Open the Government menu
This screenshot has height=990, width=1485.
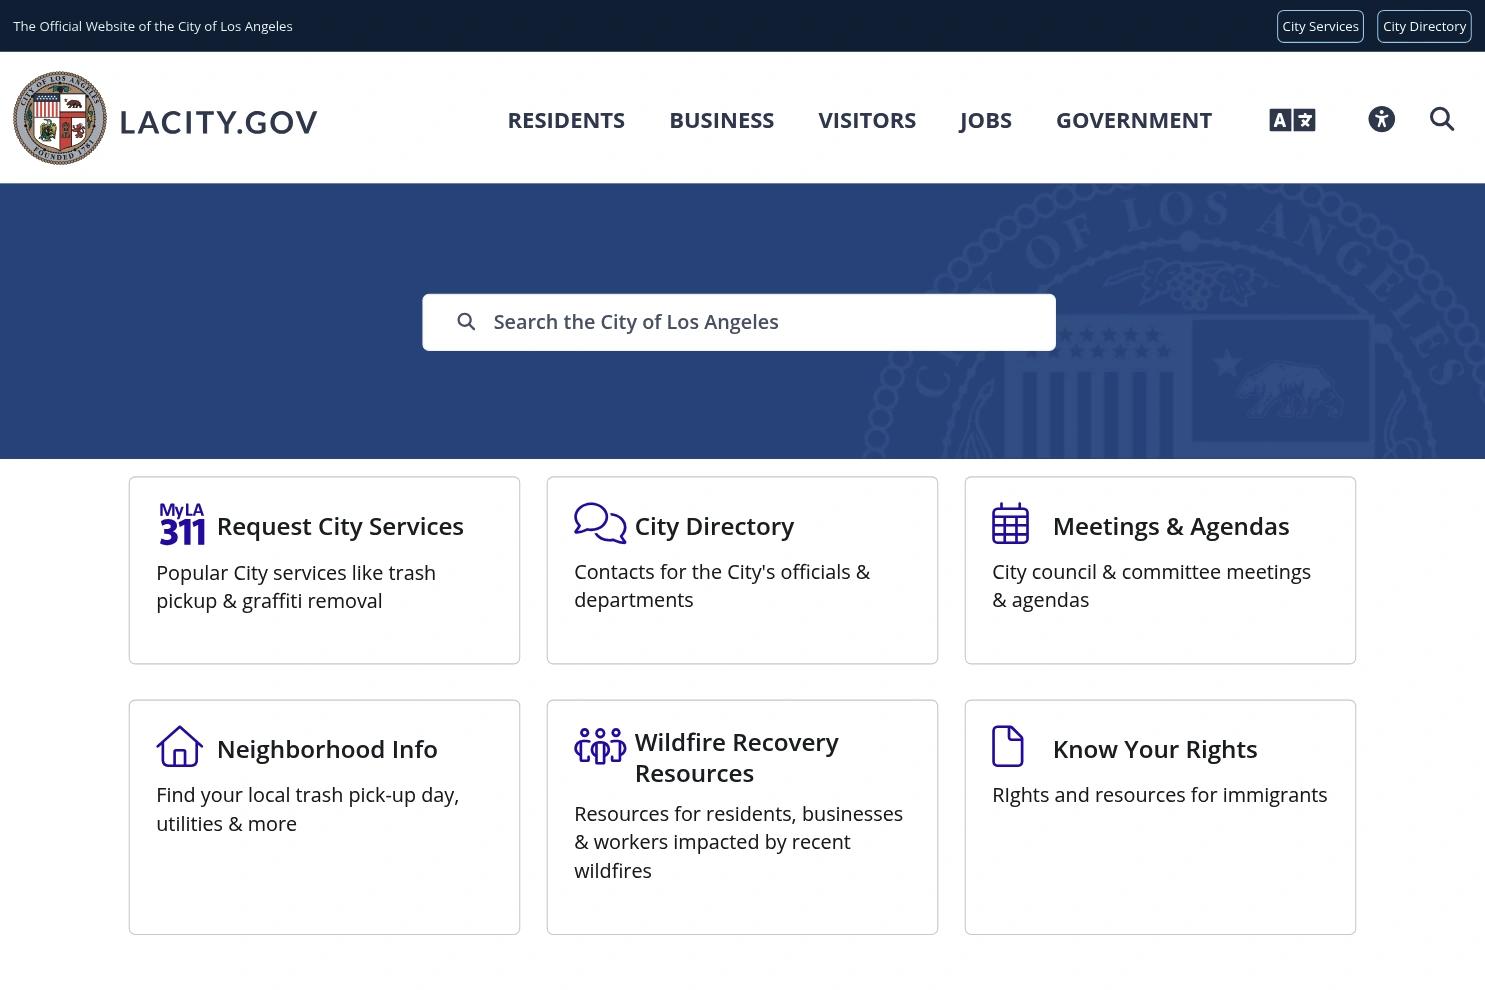click(x=1134, y=120)
